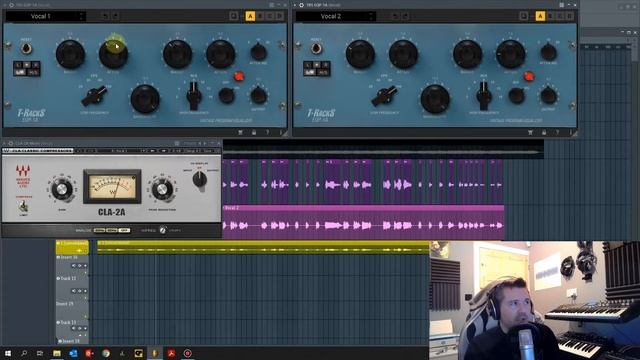Redo change in Vocal 2 EQ
Viewport: 640px width, 360px height.
point(405,16)
